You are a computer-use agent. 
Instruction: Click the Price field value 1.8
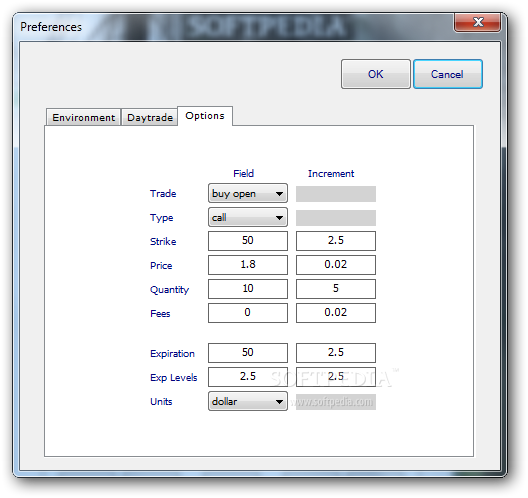click(248, 265)
